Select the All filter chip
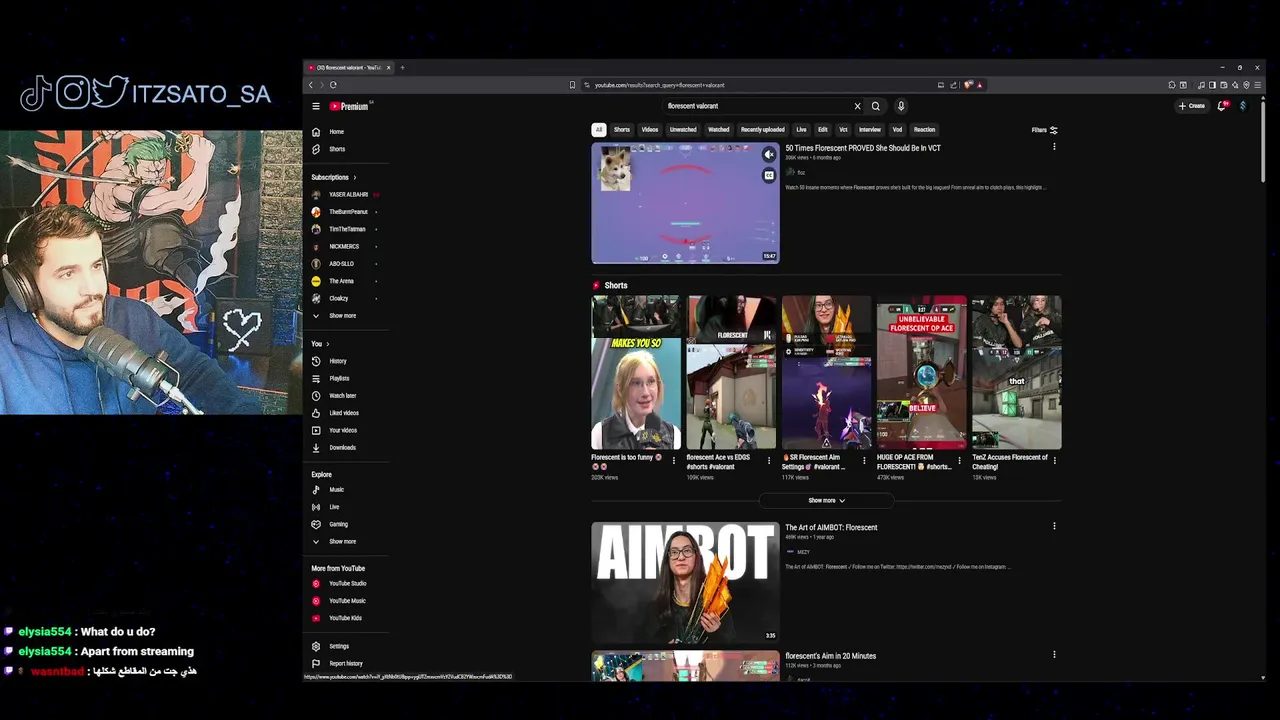 pos(598,130)
